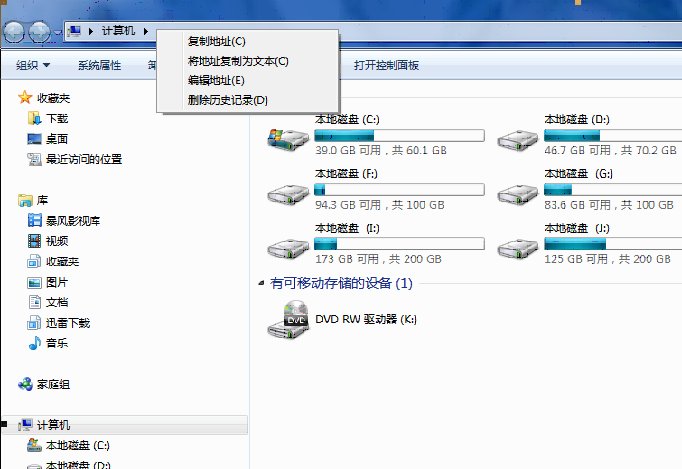
Task: Click the text 125 GB 可用，共 200 GB
Action: click(608, 259)
